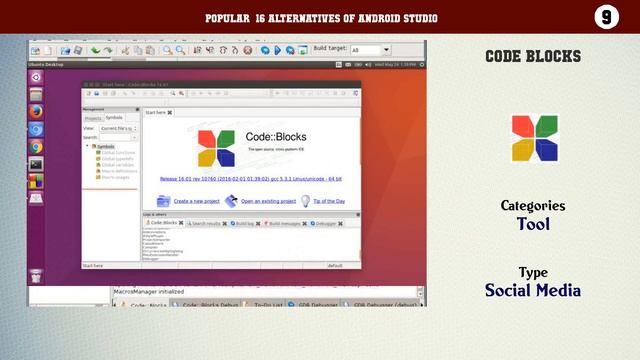Close the Management panel
Image resolution: width=640 pixels, height=360 pixels.
[x=137, y=109]
